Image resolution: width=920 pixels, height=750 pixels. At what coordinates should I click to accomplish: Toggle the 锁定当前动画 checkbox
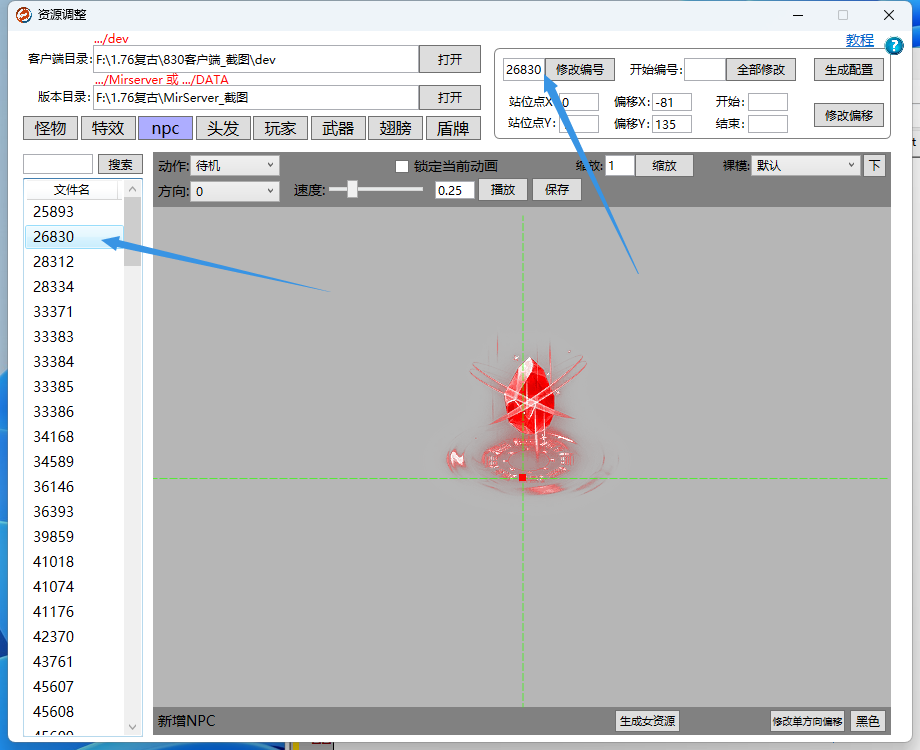pyautogui.click(x=402, y=166)
